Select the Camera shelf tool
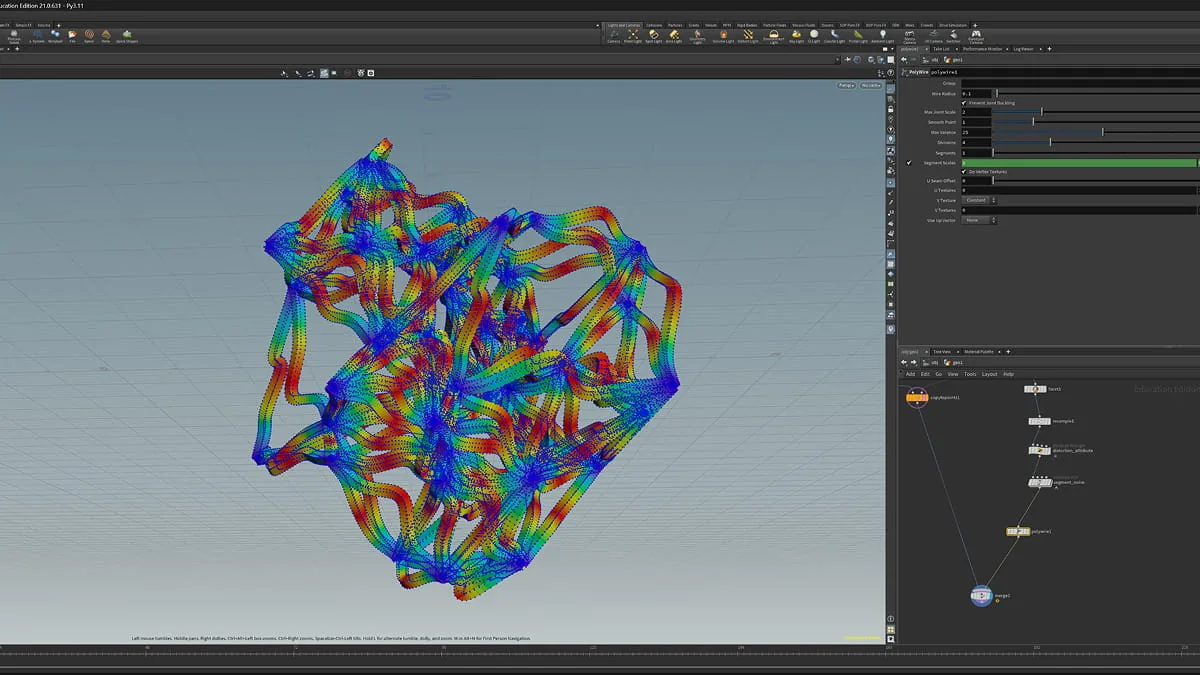Screen dimensions: 1200x675 (x=613, y=36)
